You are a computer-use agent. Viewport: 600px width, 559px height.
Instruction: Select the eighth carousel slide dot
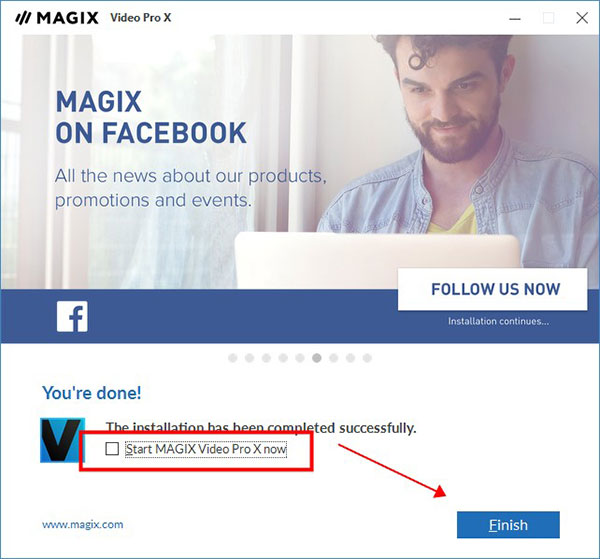pyautogui.click(x=351, y=358)
